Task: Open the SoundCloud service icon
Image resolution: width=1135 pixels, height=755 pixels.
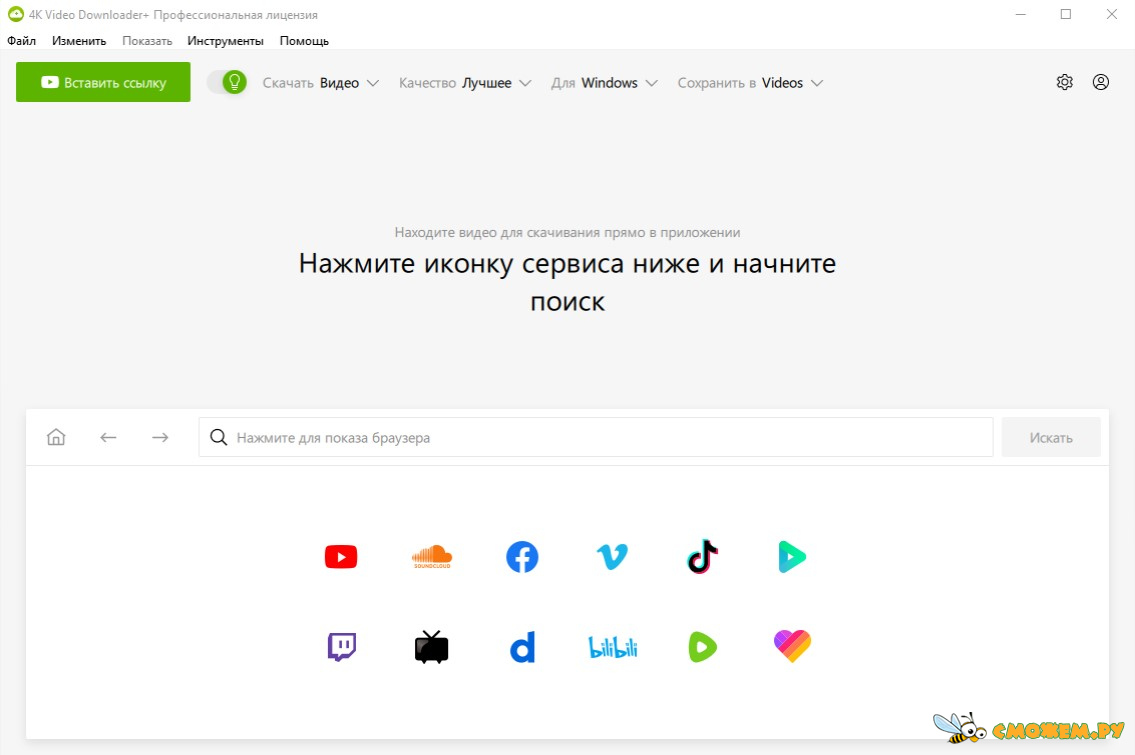Action: tap(431, 557)
